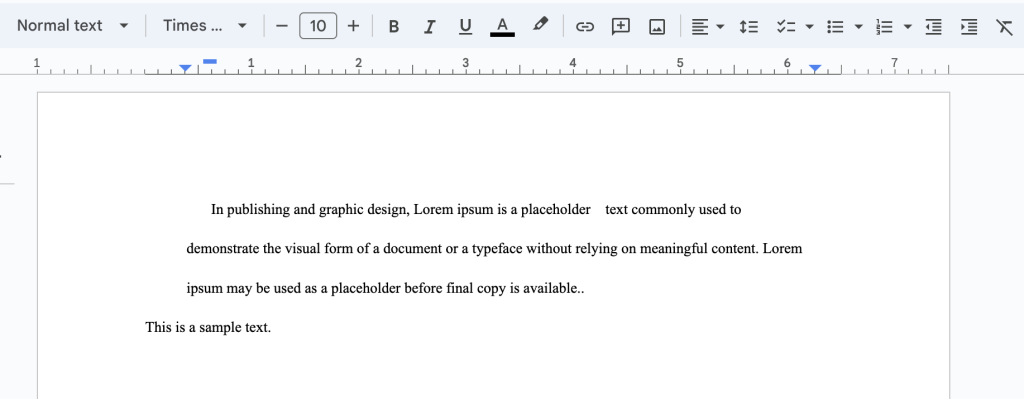Click the font size field showing 10
Viewport: 1024px width, 399px height.
pyautogui.click(x=318, y=26)
